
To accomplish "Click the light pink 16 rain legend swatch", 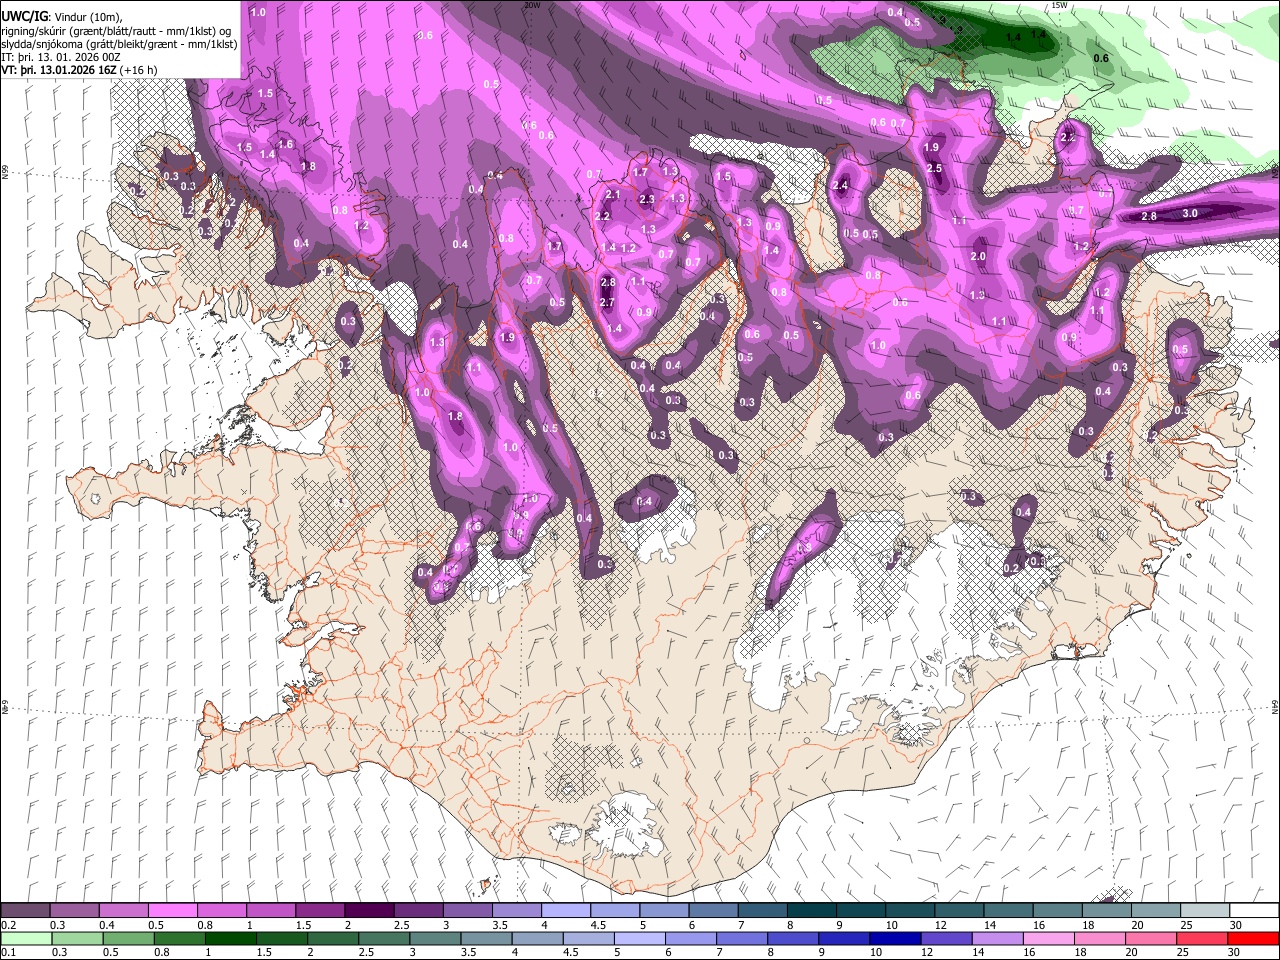I will (x=1047, y=938).
